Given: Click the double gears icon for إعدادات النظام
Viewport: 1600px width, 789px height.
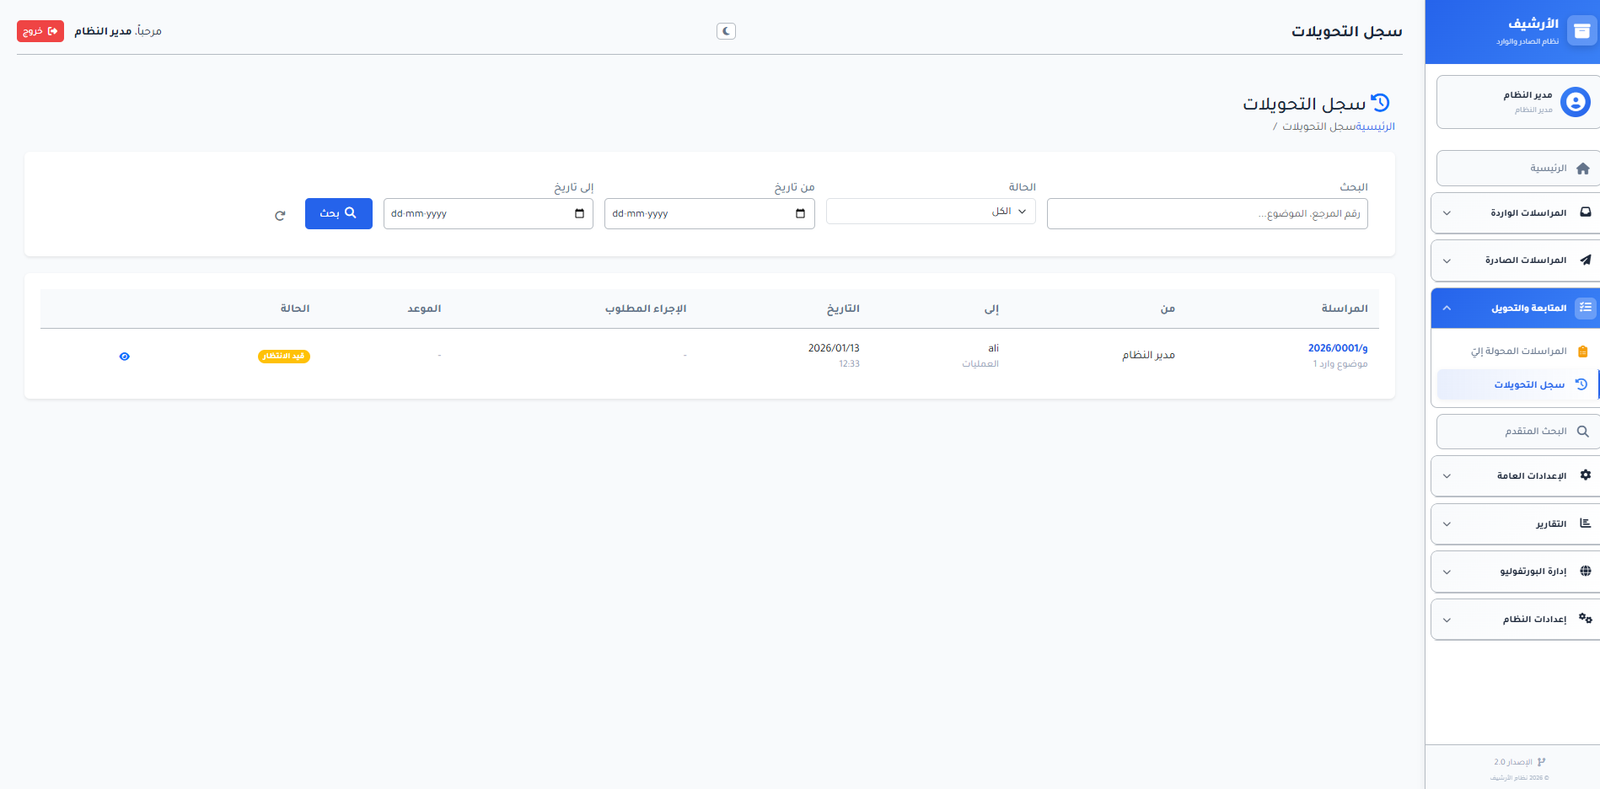Looking at the screenshot, I should pyautogui.click(x=1585, y=619).
